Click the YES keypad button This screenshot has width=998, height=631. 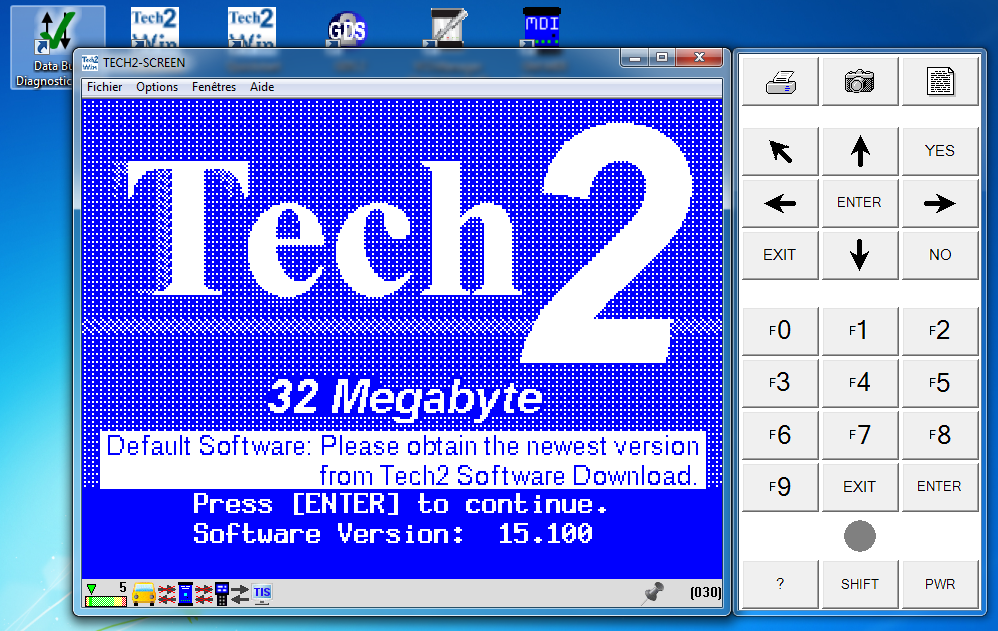(x=940, y=152)
